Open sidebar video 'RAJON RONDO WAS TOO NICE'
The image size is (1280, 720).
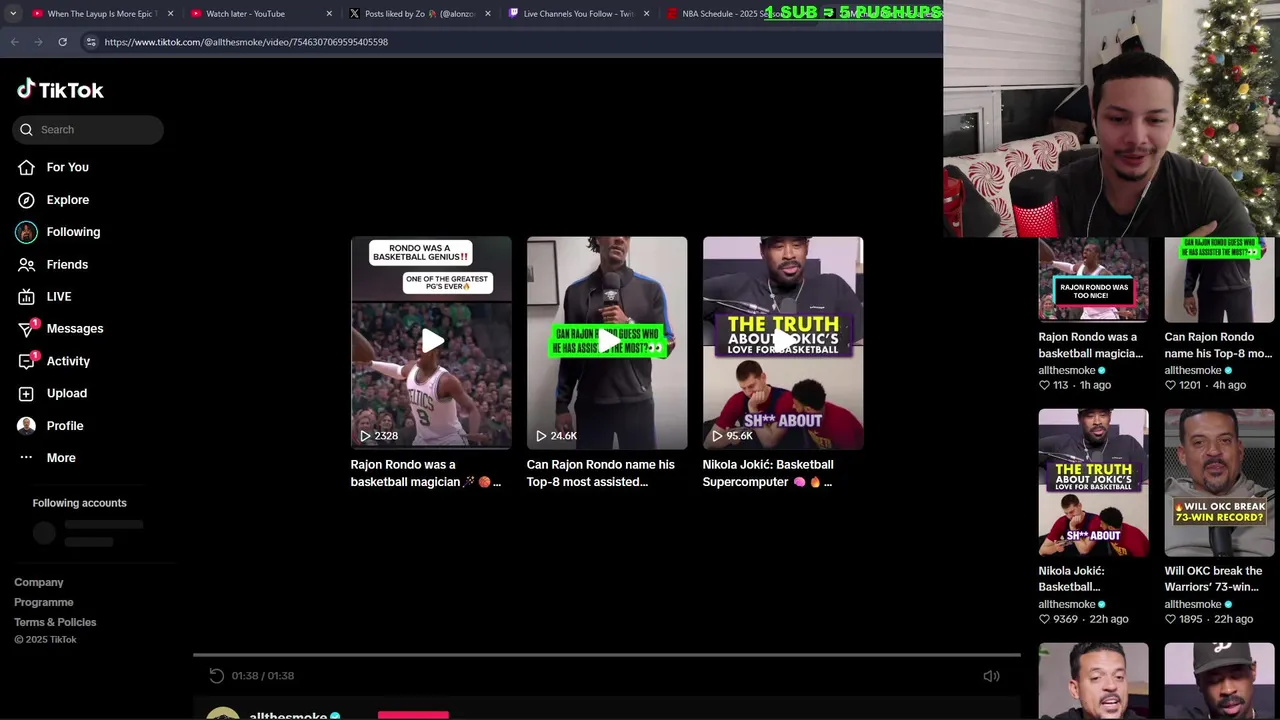[x=1093, y=280]
